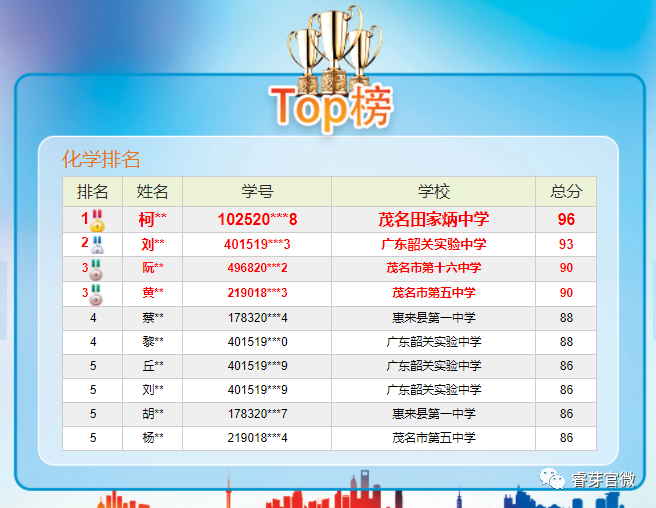Click the gold medal icon beside rank 1

click(97, 221)
